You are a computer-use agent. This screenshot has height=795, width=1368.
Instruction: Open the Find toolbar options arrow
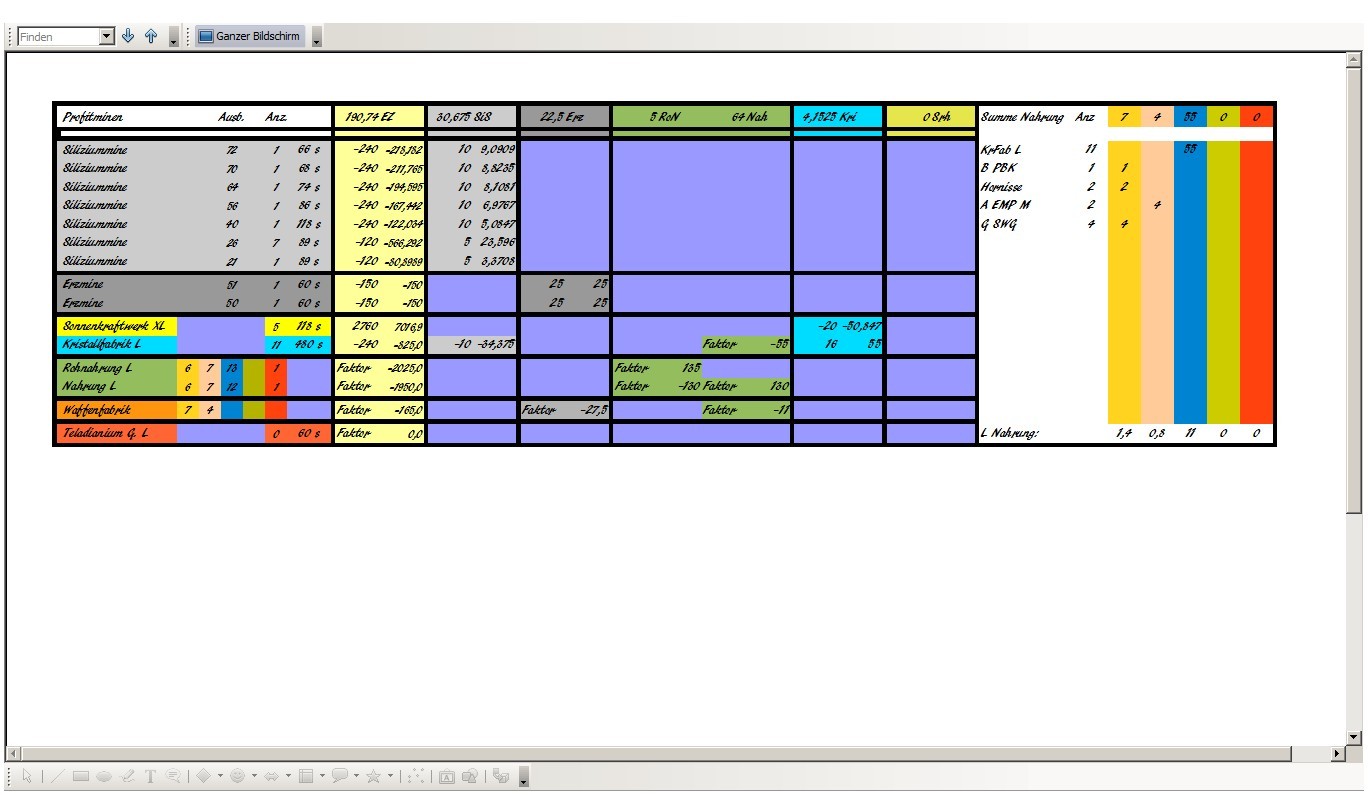174,38
